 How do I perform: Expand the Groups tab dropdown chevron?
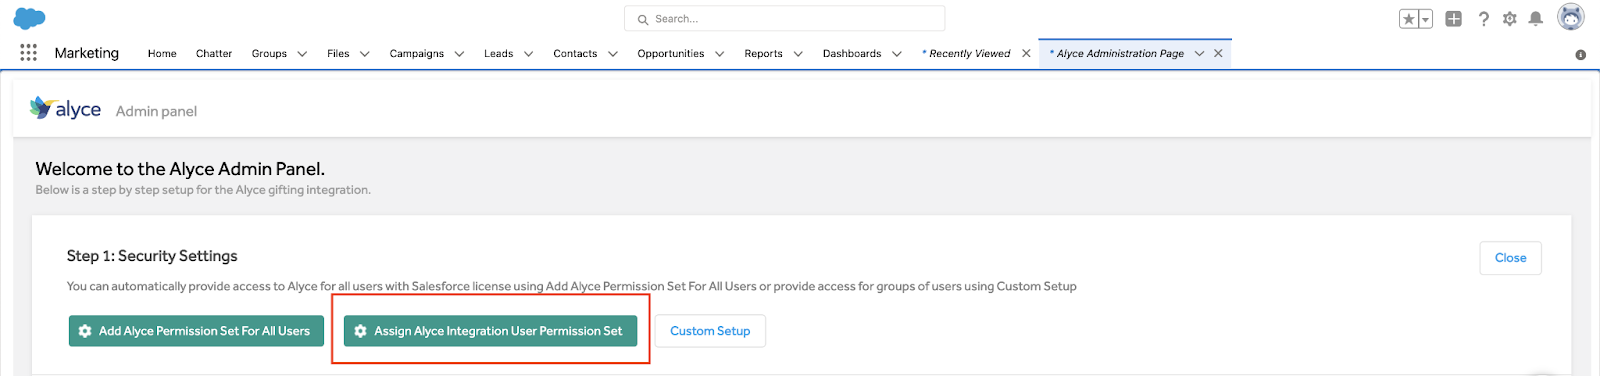[302, 54]
